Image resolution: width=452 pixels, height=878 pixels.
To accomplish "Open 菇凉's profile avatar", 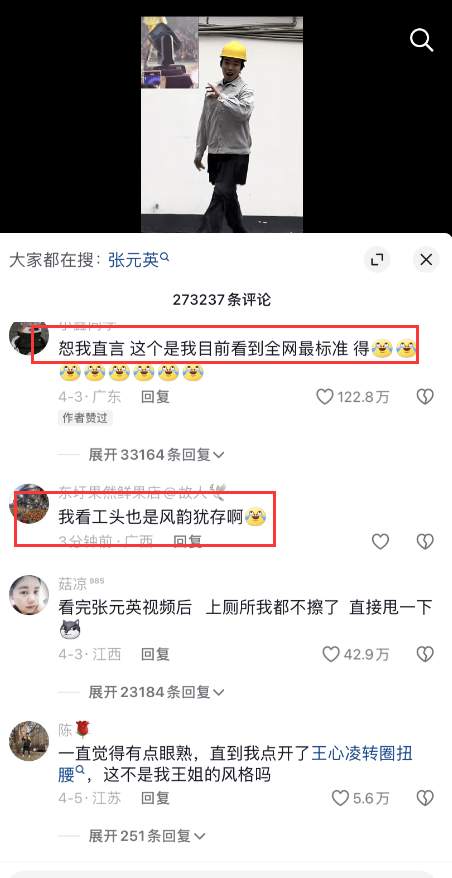I will [29, 595].
